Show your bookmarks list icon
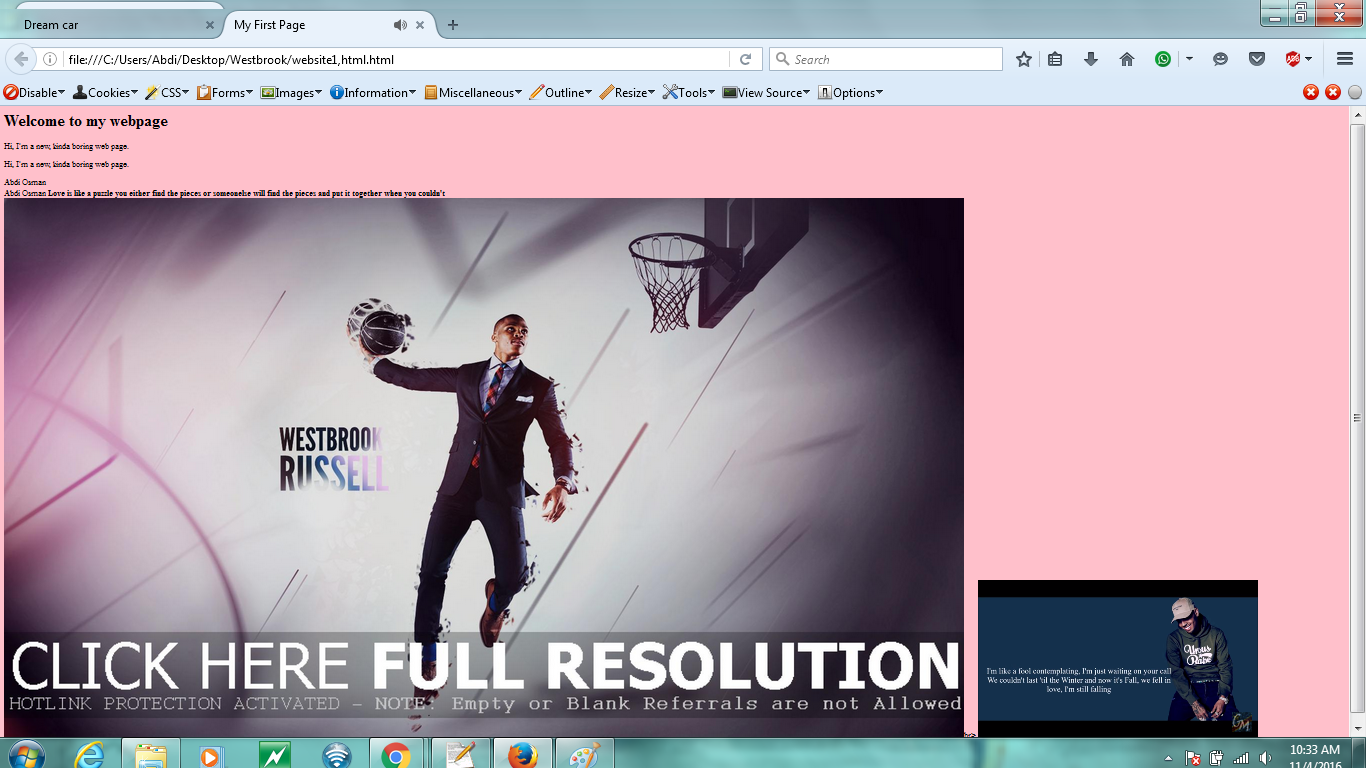The image size is (1366, 768). pos(1055,60)
